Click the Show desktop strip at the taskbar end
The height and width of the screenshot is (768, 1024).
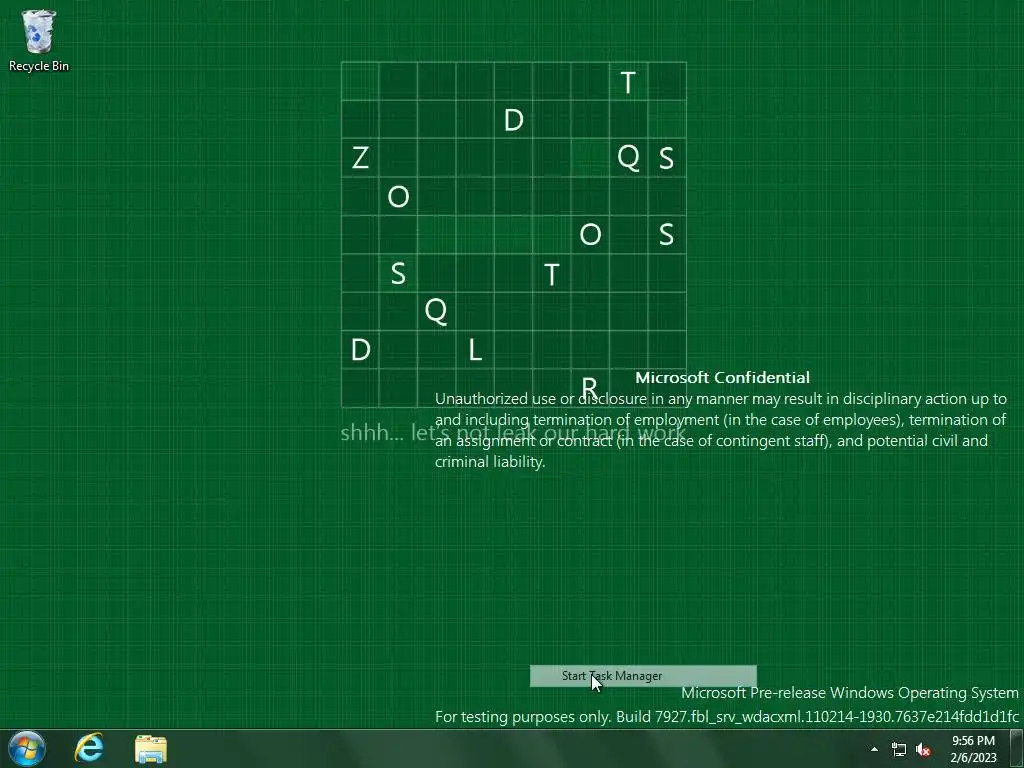1017,748
